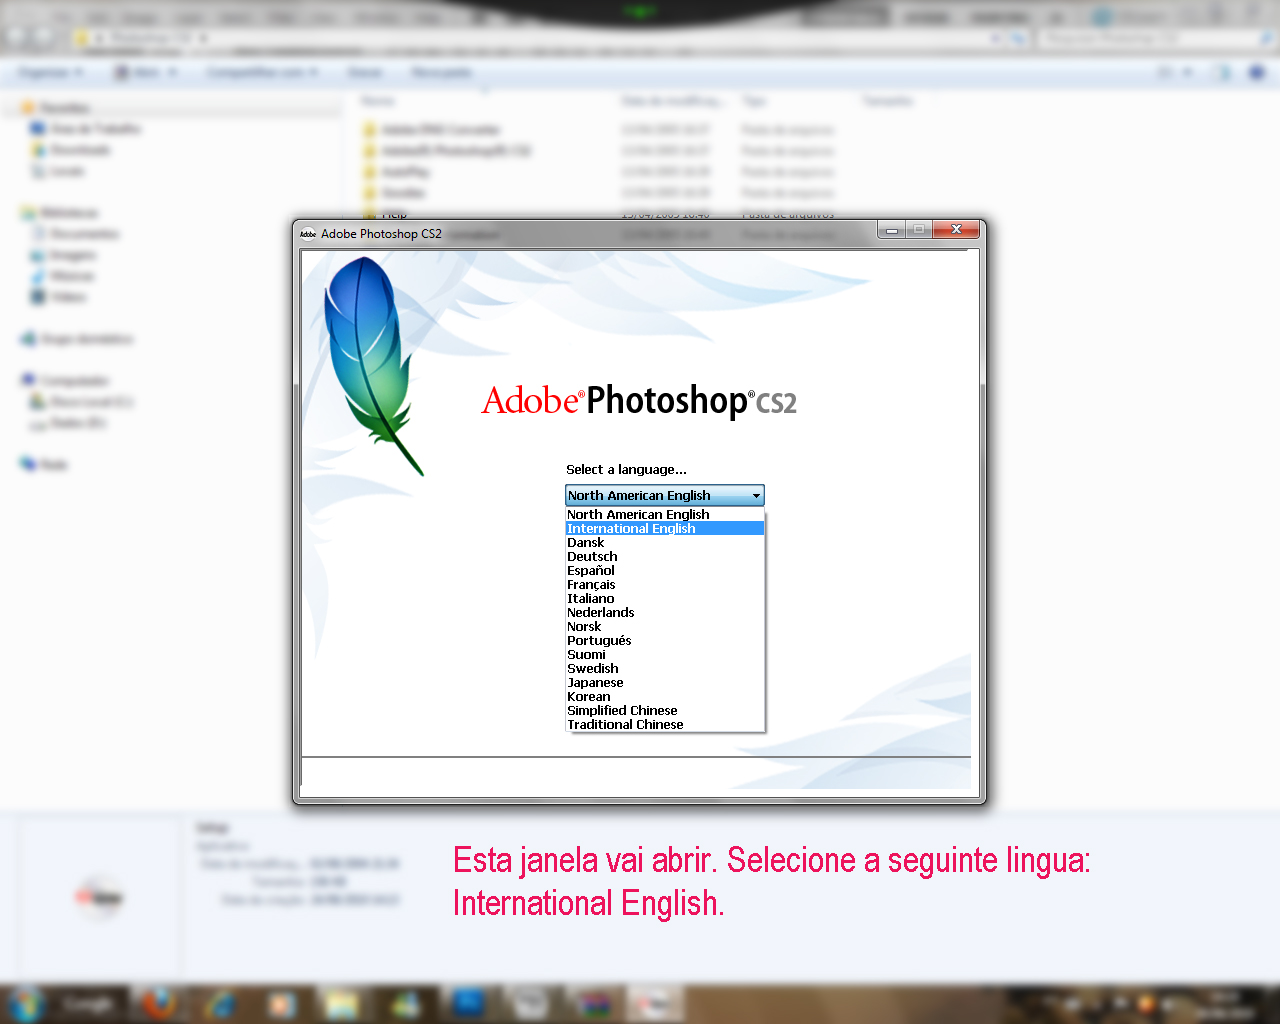Select Traditional Chinese from the list
The image size is (1280, 1024).
point(665,724)
